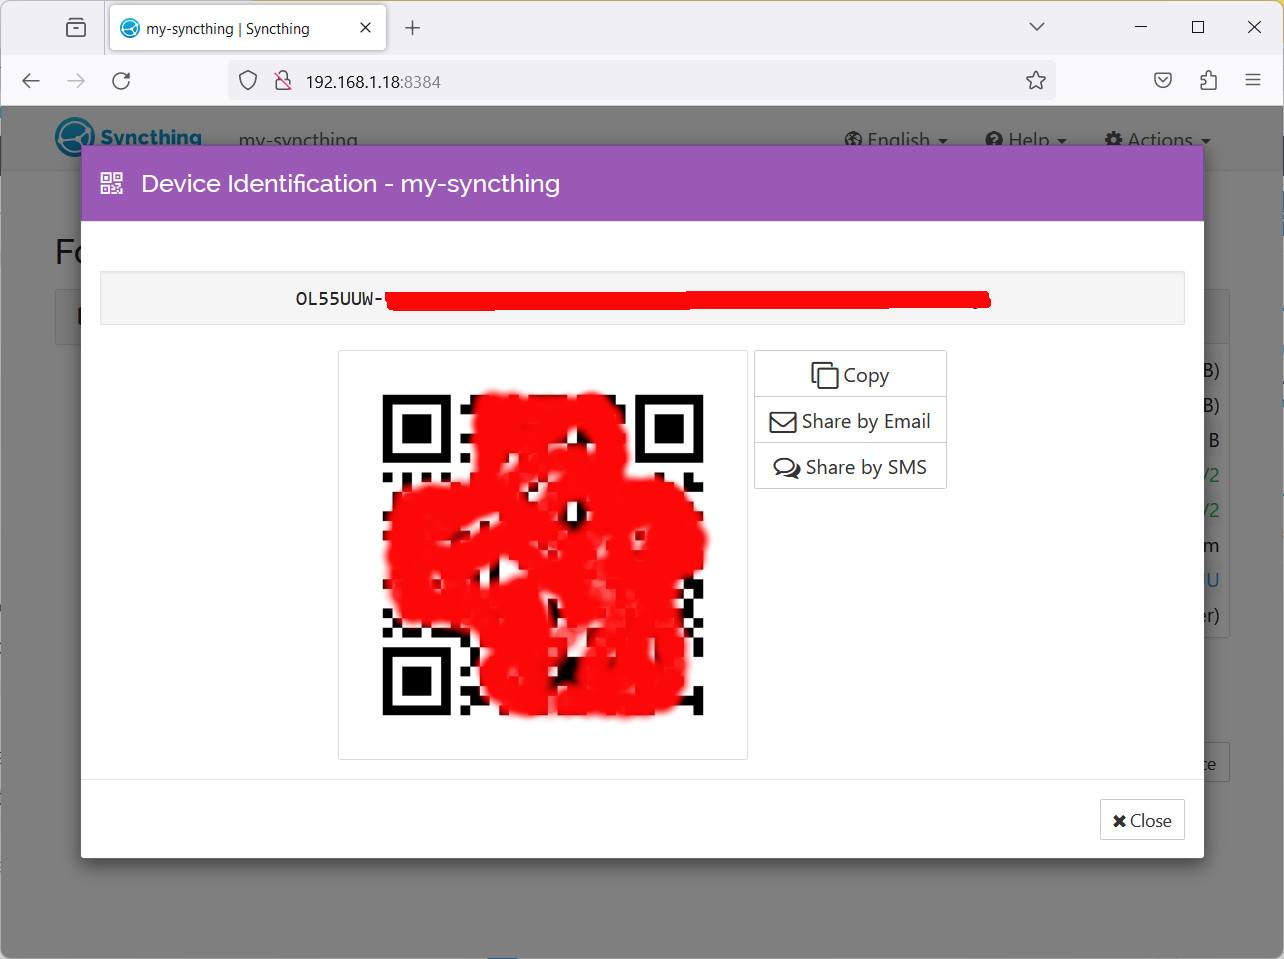
Task: Select the my-syncthing | Syncthing tab
Action: (x=247, y=29)
